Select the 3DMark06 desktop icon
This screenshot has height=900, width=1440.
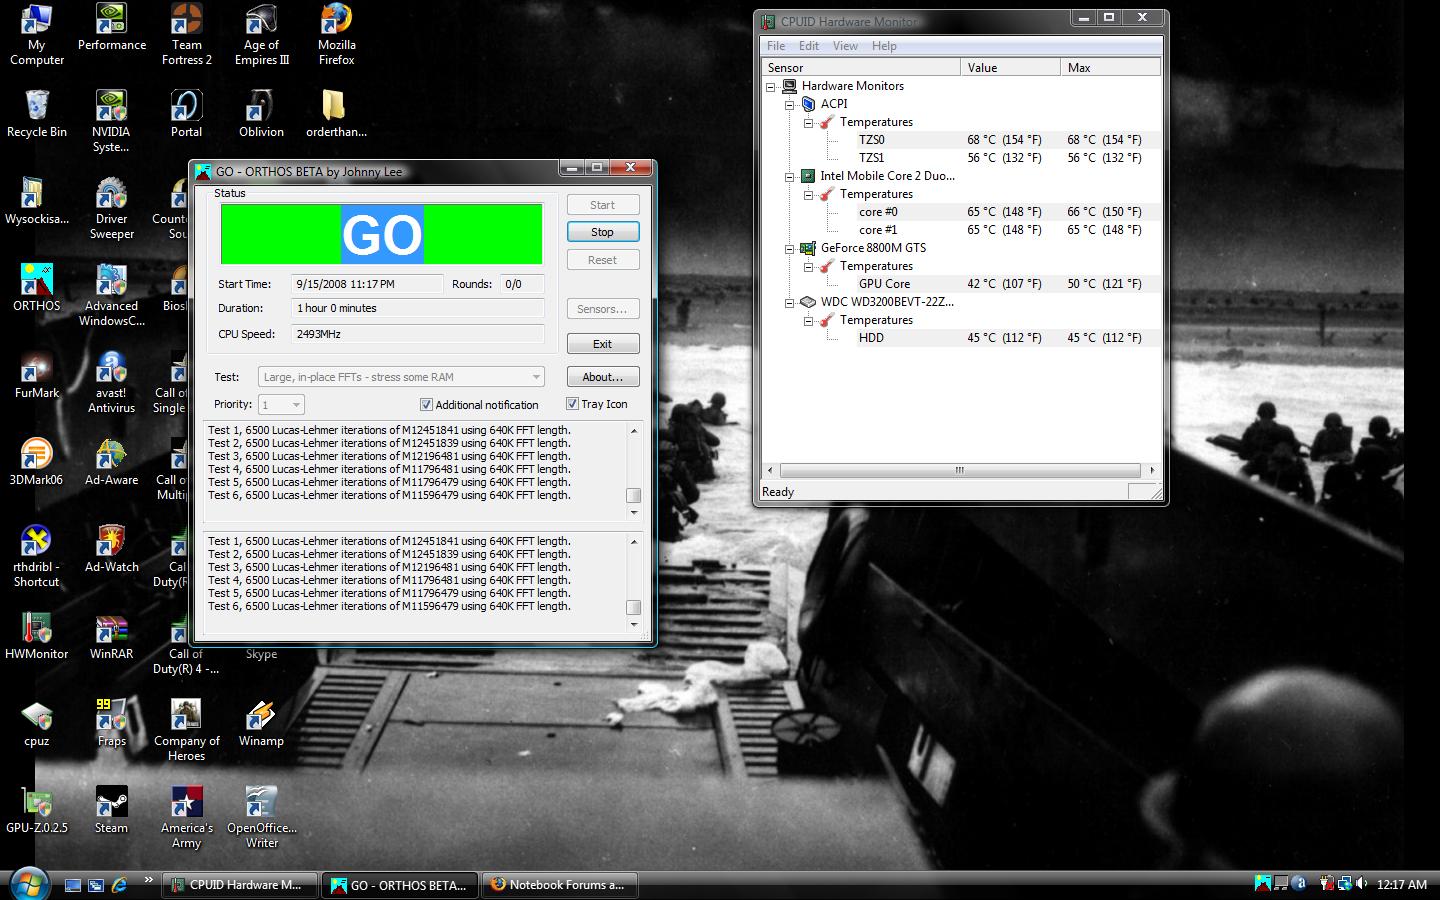(x=36, y=462)
